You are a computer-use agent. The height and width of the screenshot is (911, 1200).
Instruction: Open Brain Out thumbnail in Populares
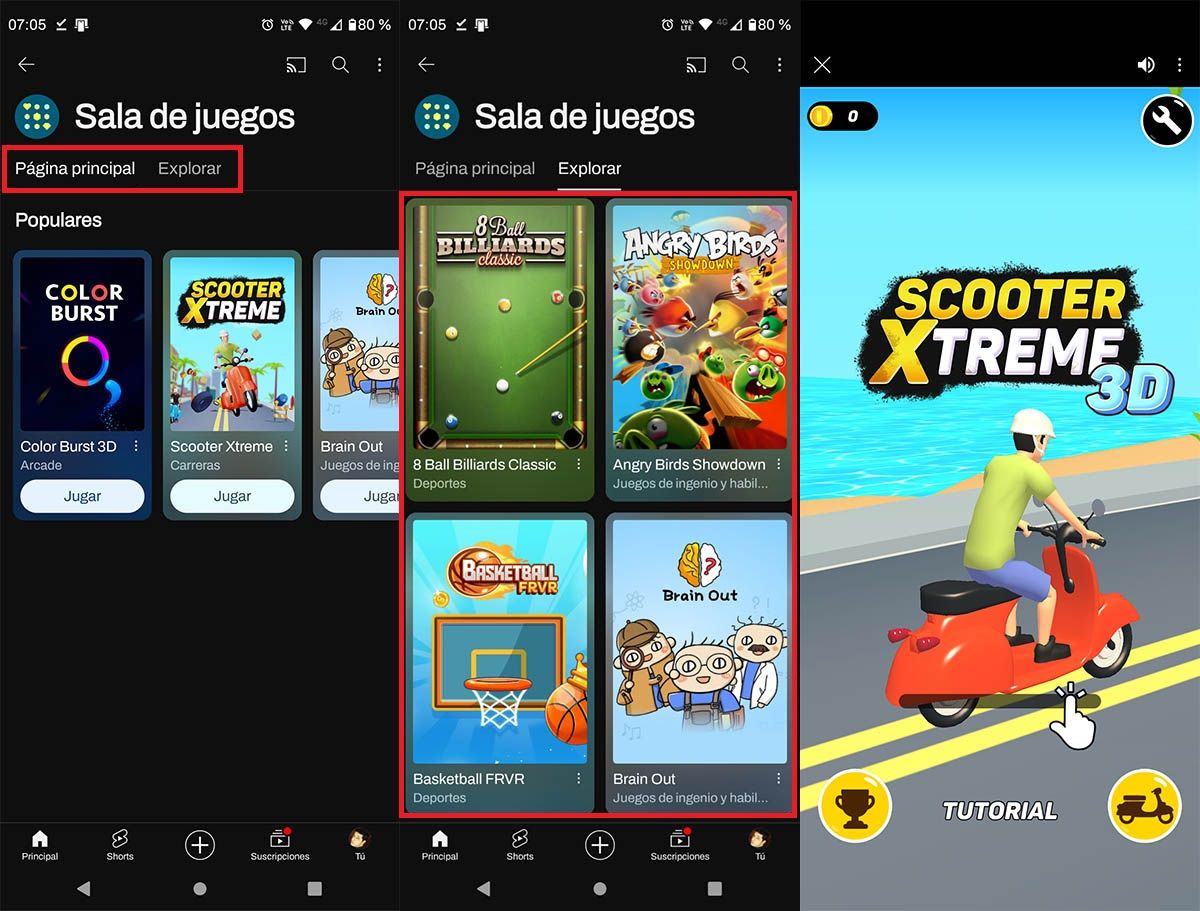tap(360, 344)
